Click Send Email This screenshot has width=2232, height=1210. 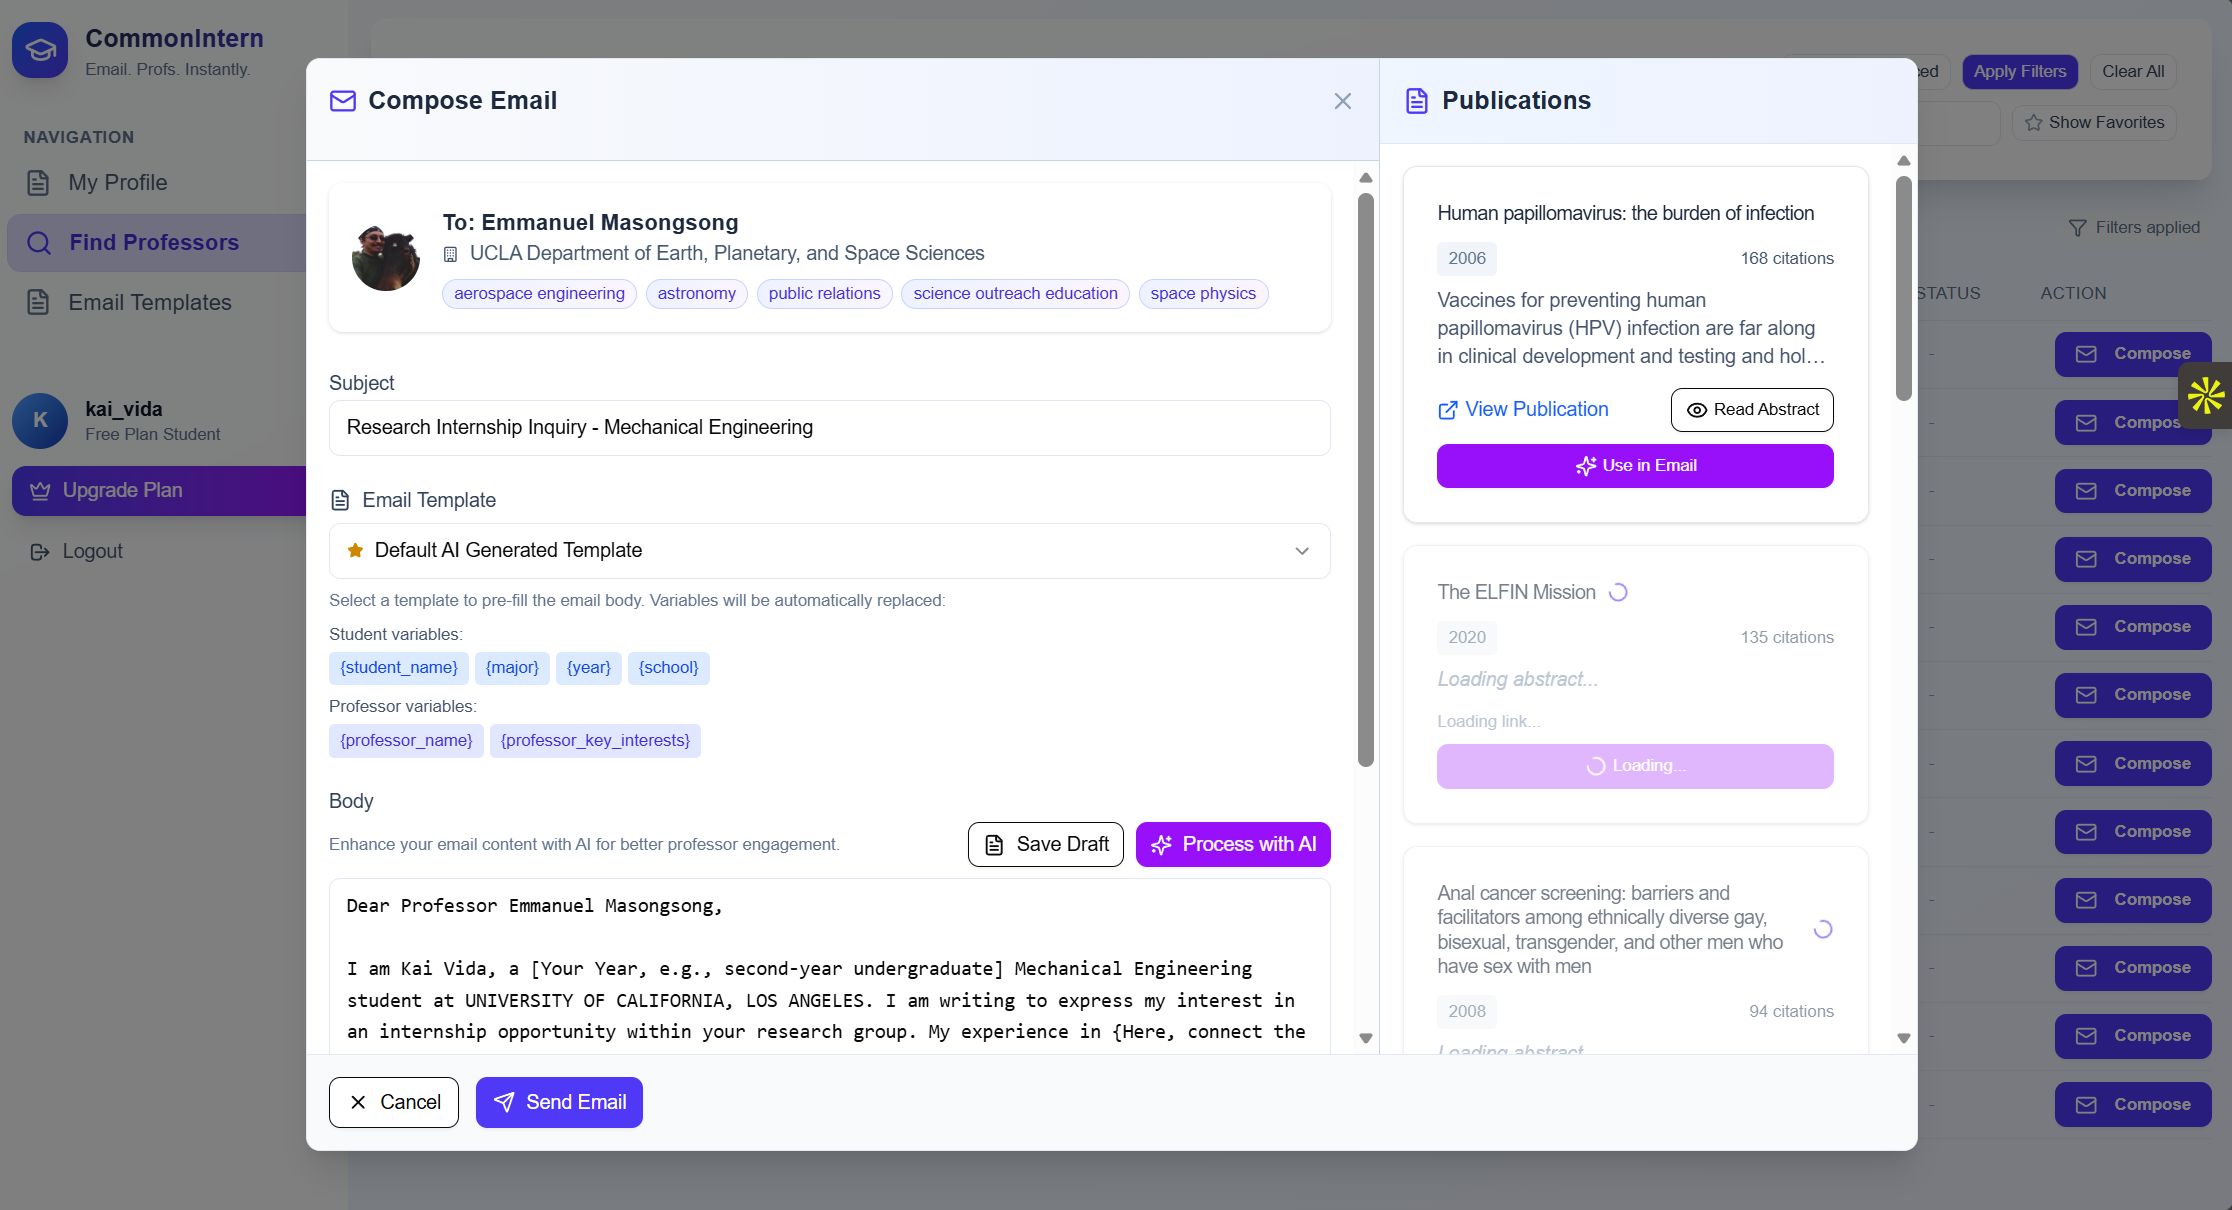559,1102
